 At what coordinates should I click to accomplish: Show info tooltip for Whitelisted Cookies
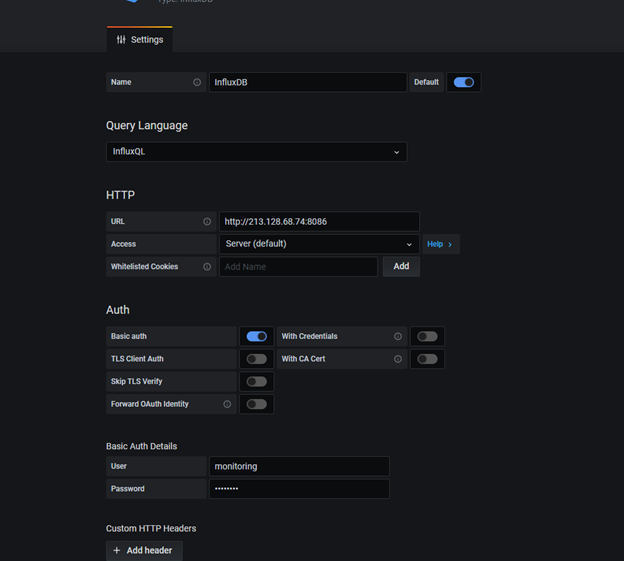point(207,267)
